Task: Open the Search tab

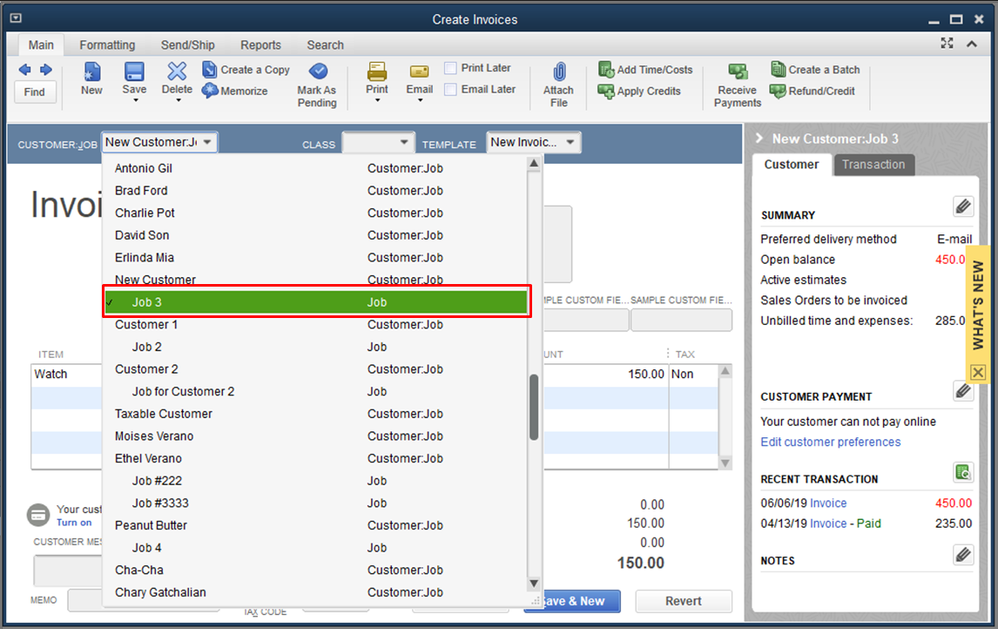Action: tap(325, 45)
